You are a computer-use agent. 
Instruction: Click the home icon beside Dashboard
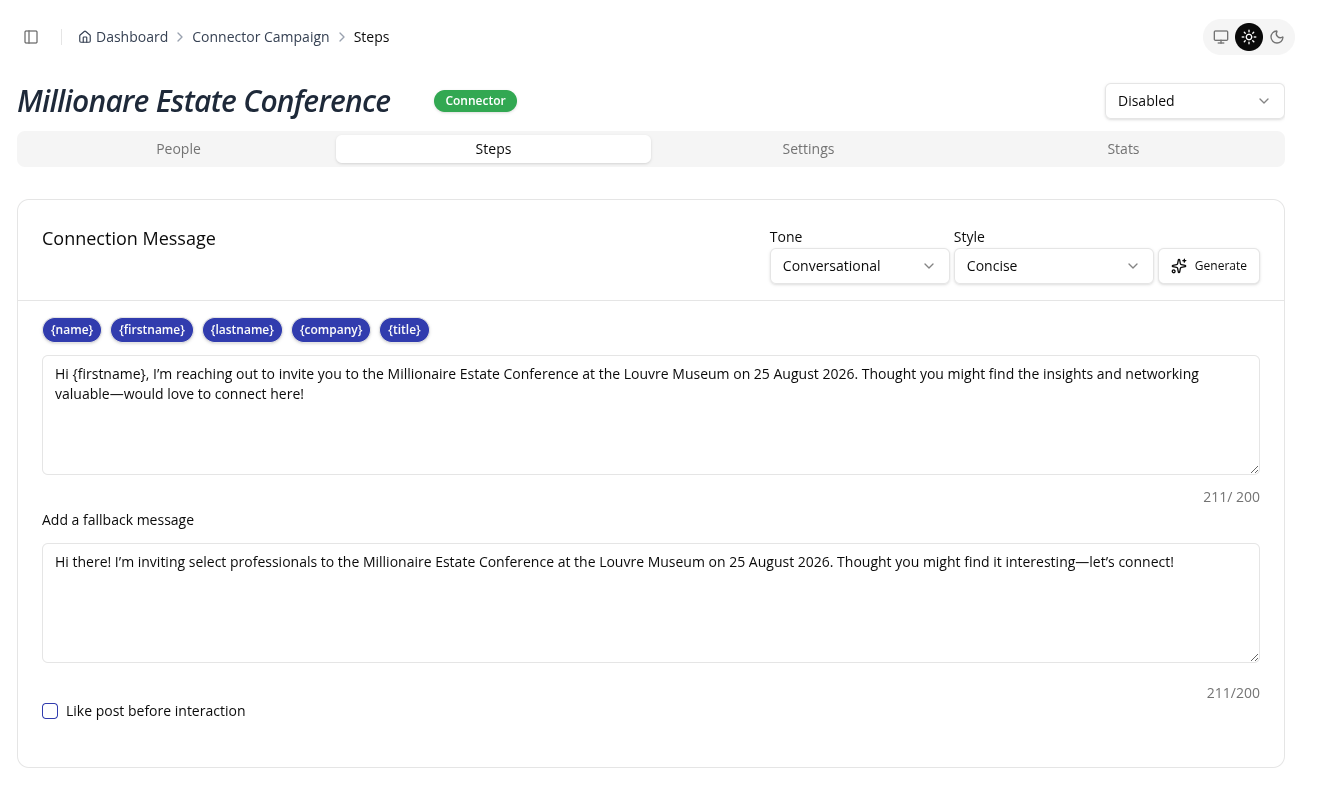(85, 37)
